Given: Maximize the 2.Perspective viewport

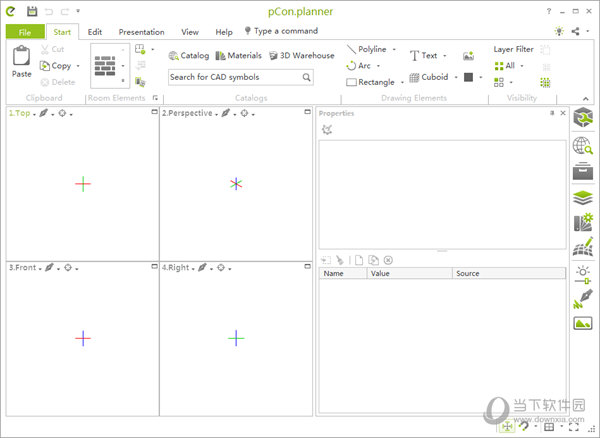Looking at the screenshot, I should (x=307, y=112).
